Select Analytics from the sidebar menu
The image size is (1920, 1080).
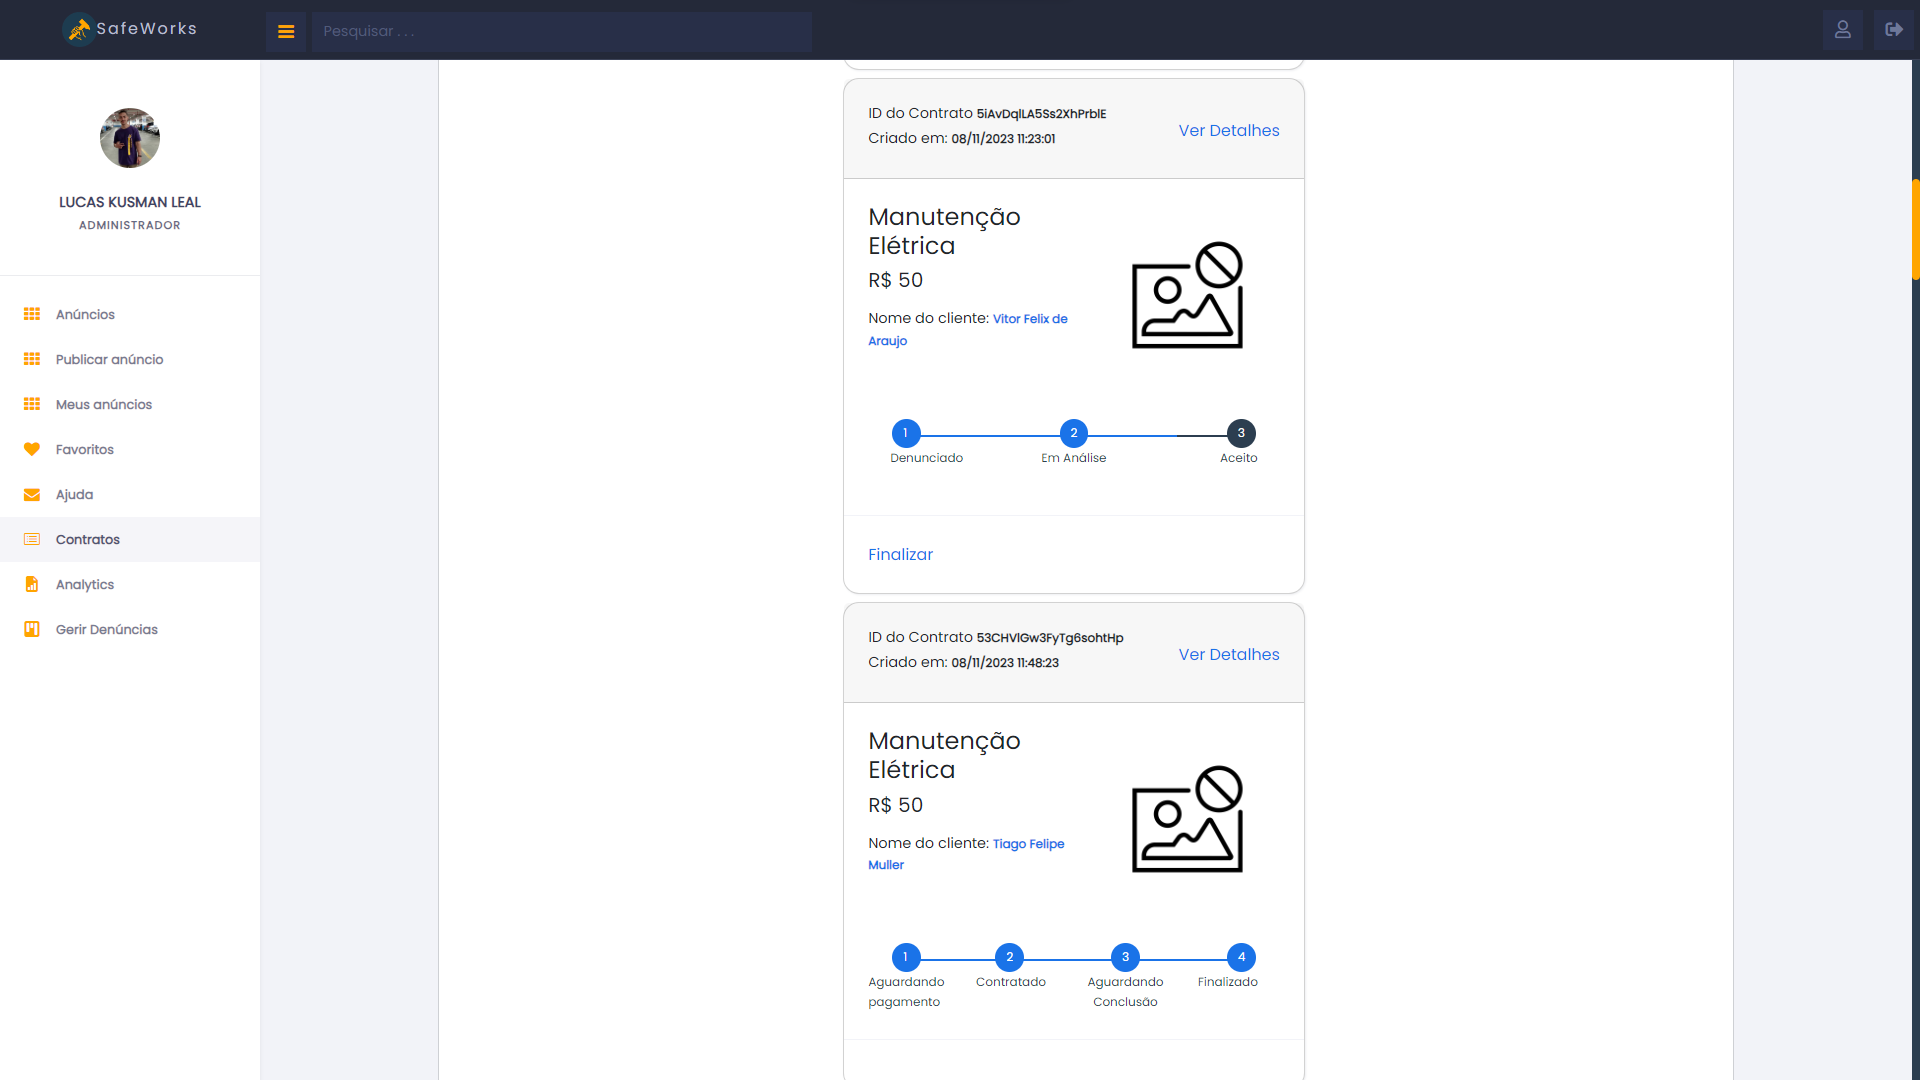(82, 584)
